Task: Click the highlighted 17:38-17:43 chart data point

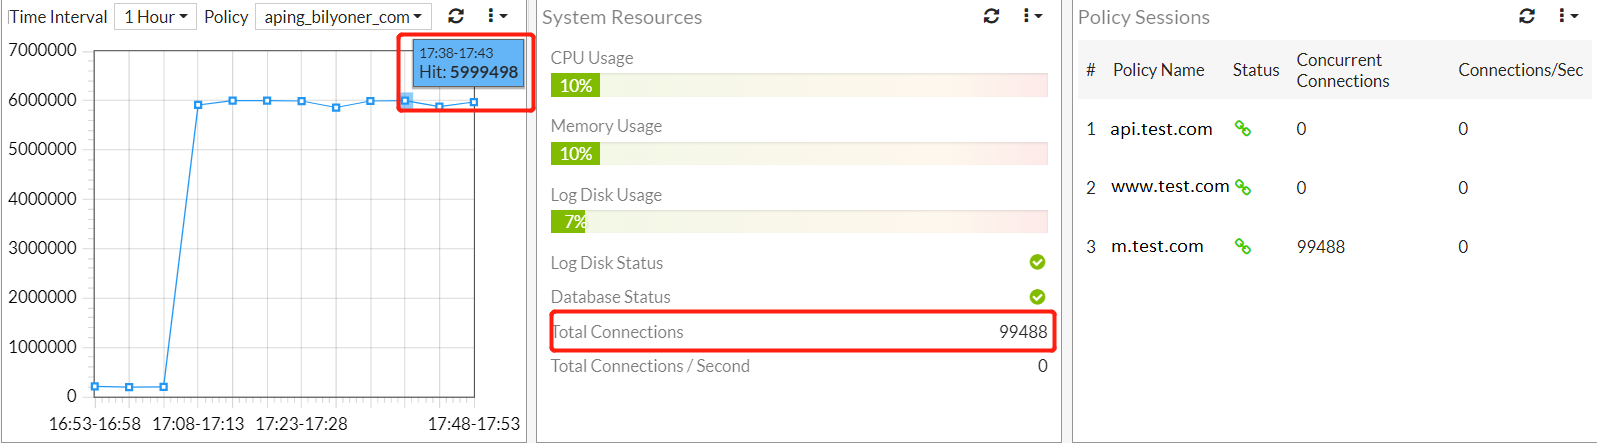Action: point(405,100)
